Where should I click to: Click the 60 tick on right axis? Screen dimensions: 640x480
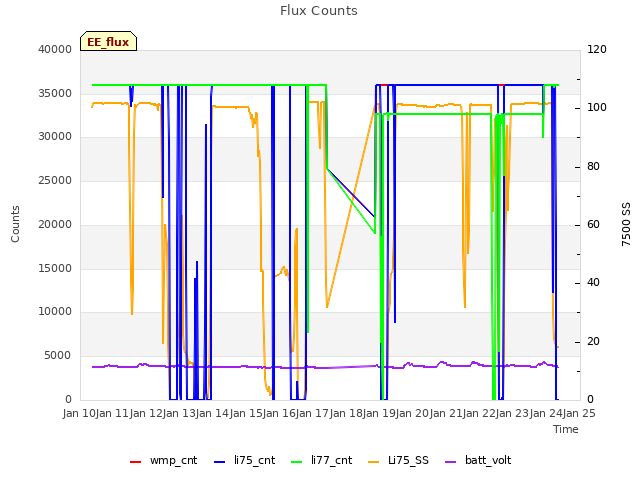pyautogui.click(x=593, y=224)
